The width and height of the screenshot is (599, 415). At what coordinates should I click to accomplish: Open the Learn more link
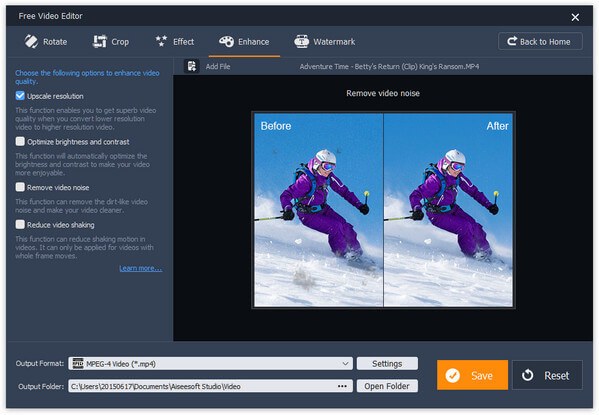pyautogui.click(x=141, y=268)
